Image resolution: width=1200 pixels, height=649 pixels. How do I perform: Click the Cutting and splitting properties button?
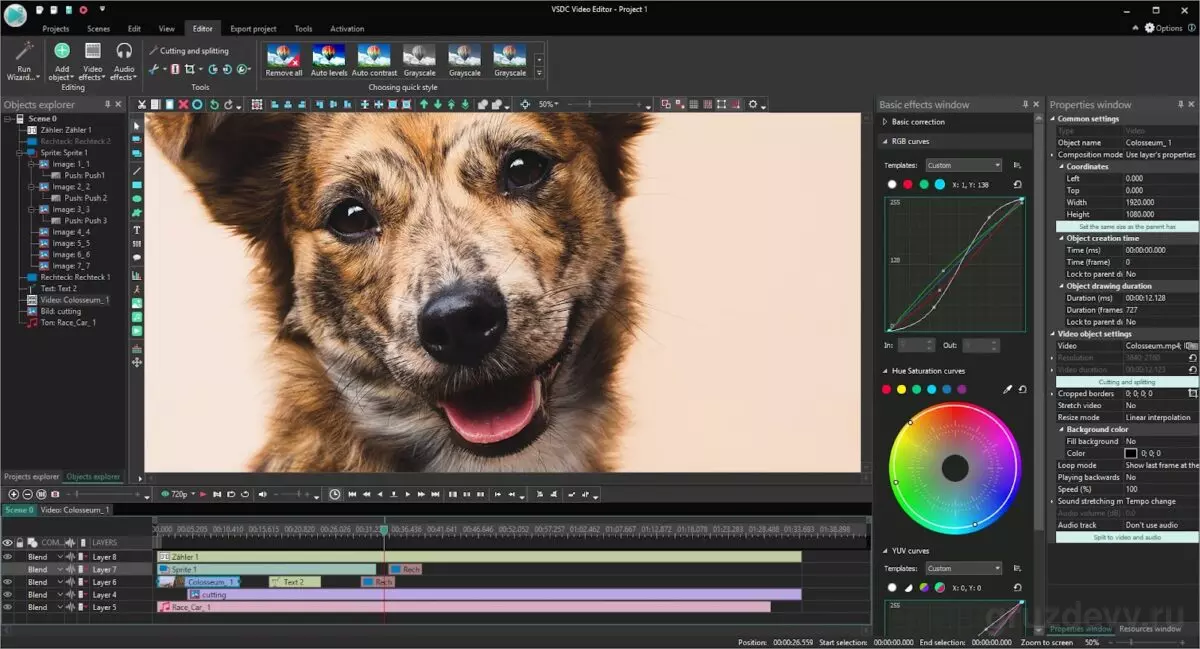pyautogui.click(x=1126, y=382)
